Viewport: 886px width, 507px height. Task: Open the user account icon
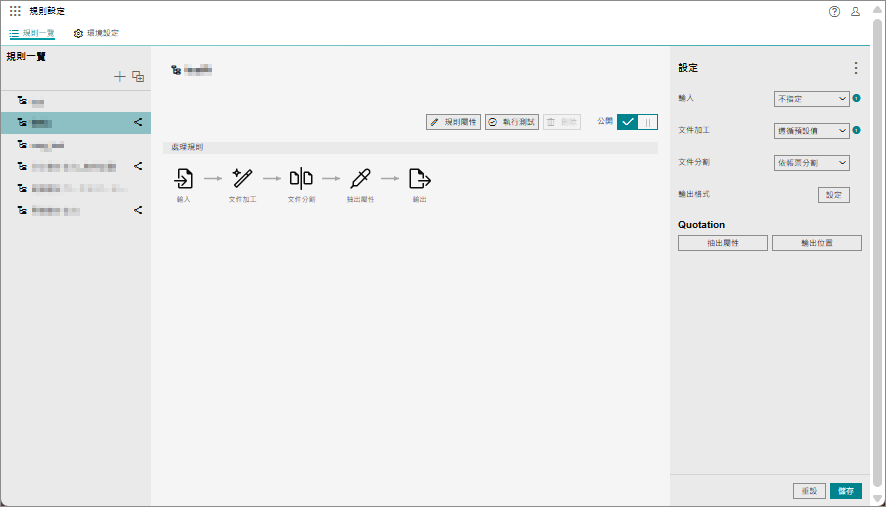(855, 11)
